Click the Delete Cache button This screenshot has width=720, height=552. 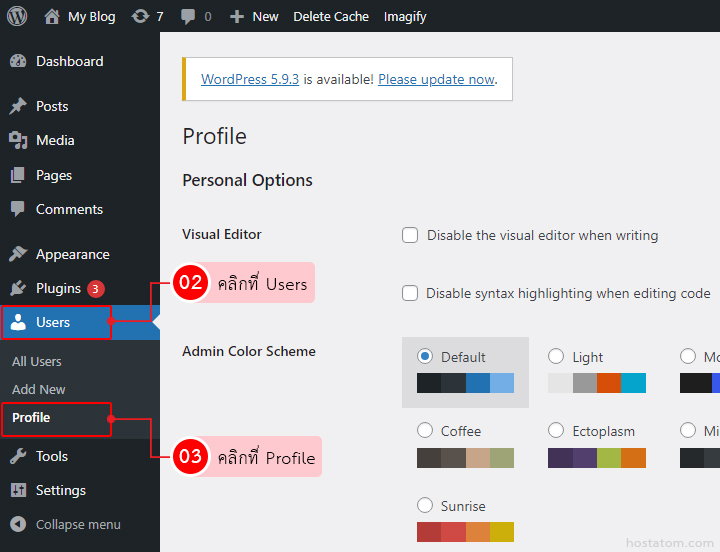(x=331, y=16)
